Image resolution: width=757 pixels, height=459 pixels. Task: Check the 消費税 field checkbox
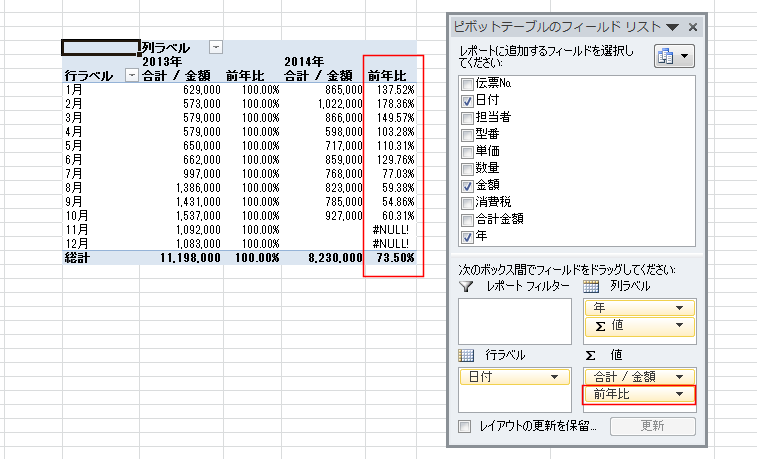point(467,203)
